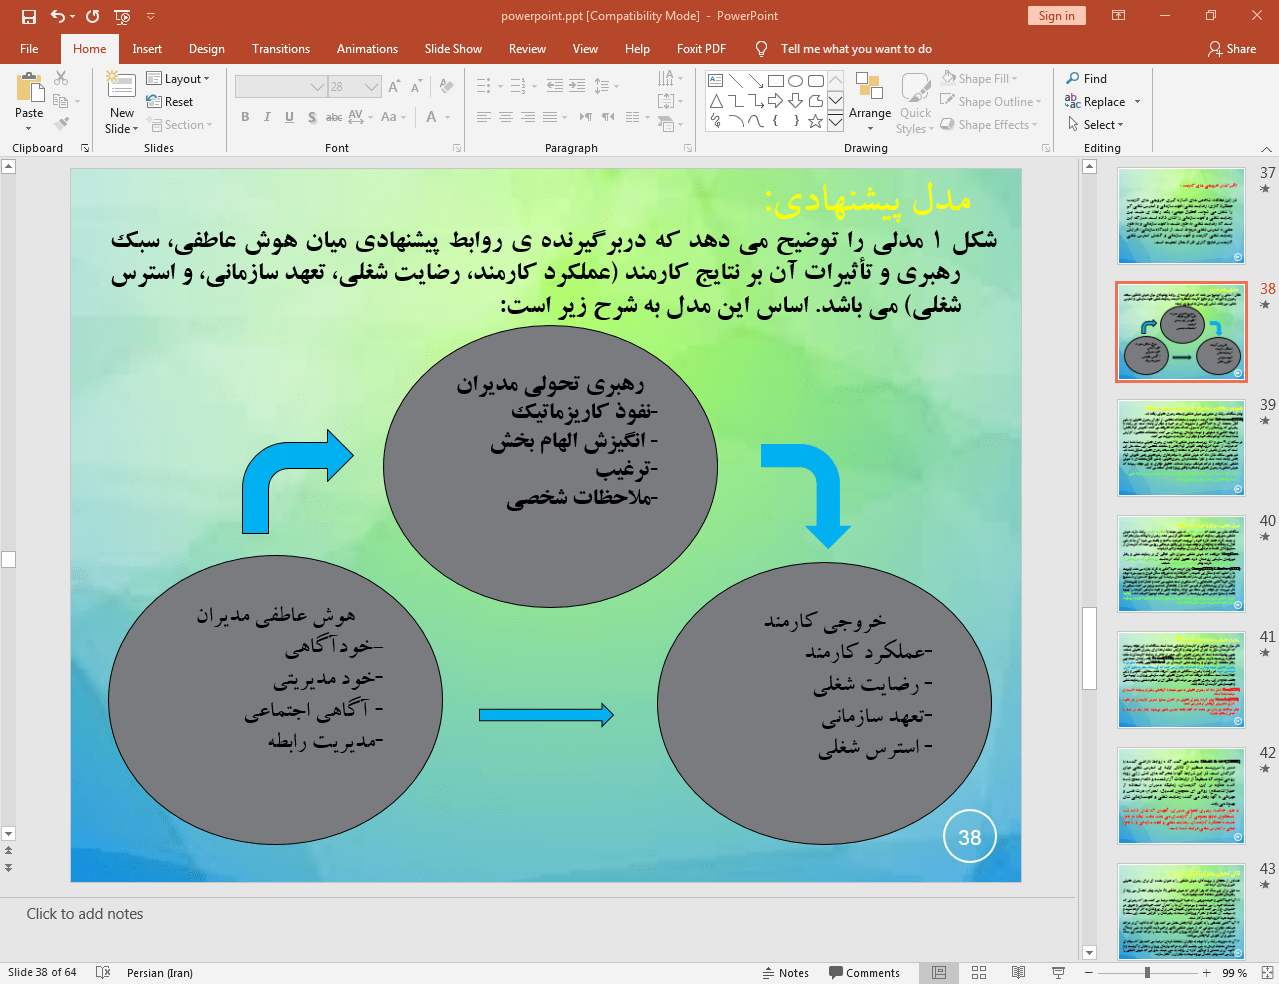This screenshot has height=984, width=1279.
Task: Open the Layout dropdown
Action: 178,78
